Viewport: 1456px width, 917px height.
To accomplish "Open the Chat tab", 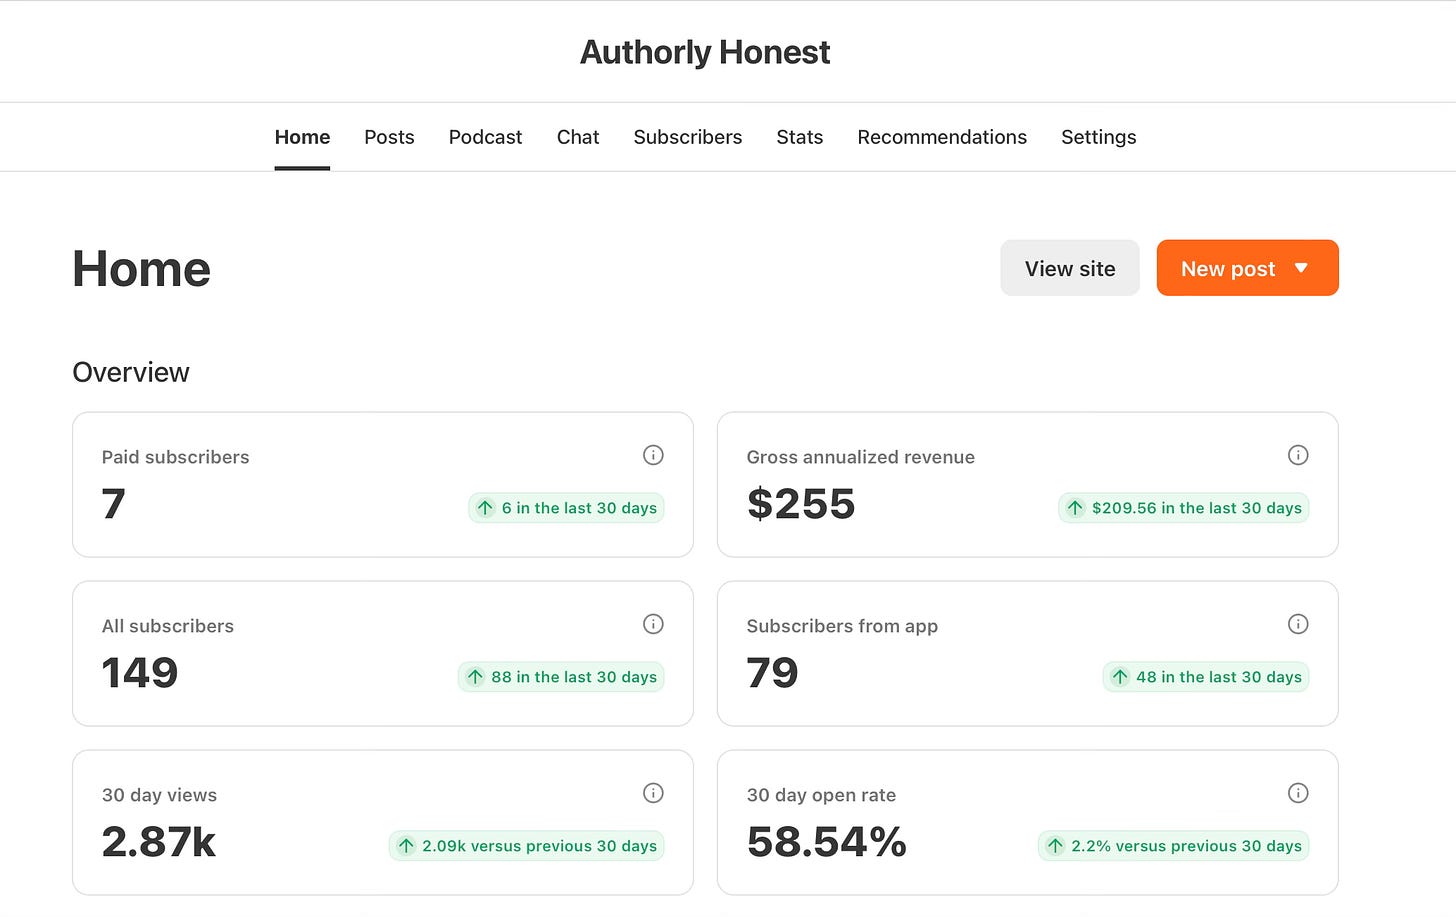I will [578, 137].
